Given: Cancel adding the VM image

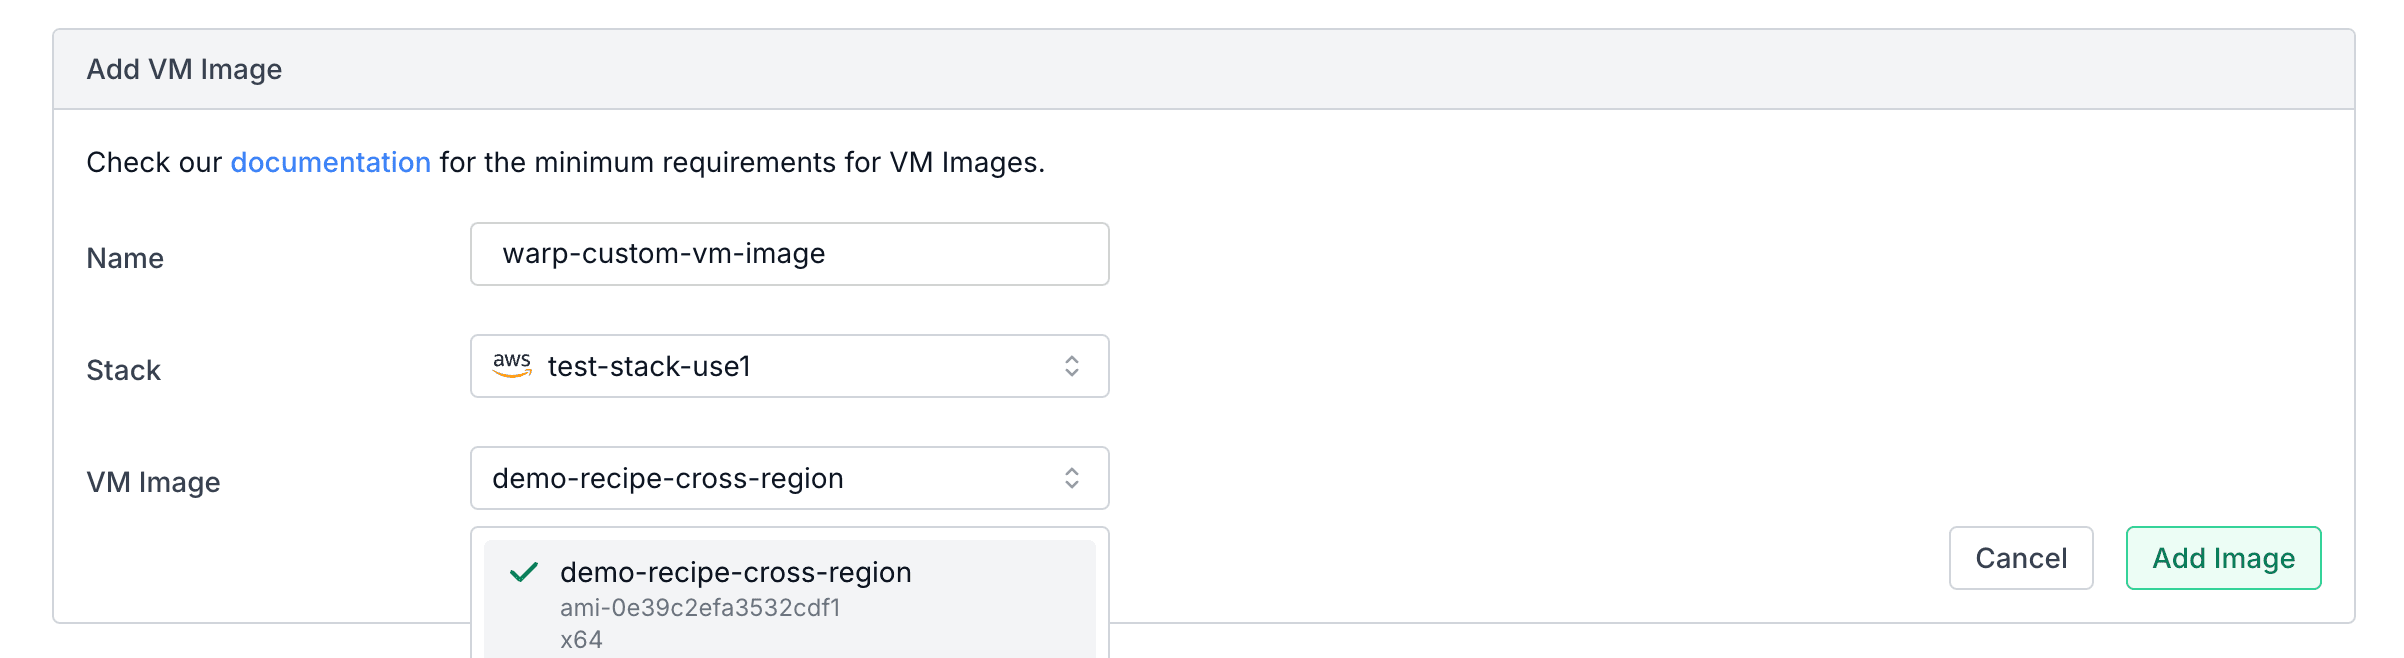Looking at the screenshot, I should 2021,558.
